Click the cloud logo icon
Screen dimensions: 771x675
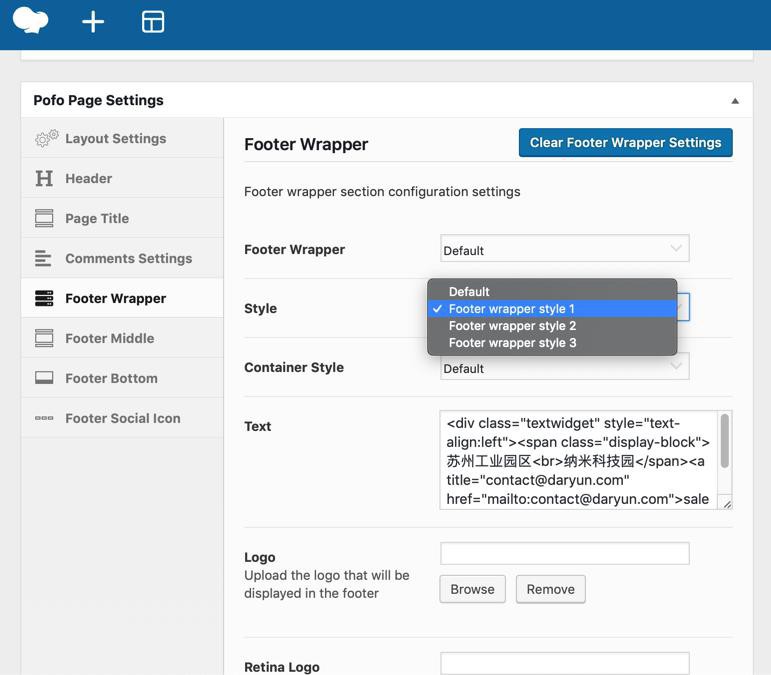pyautogui.click(x=30, y=20)
